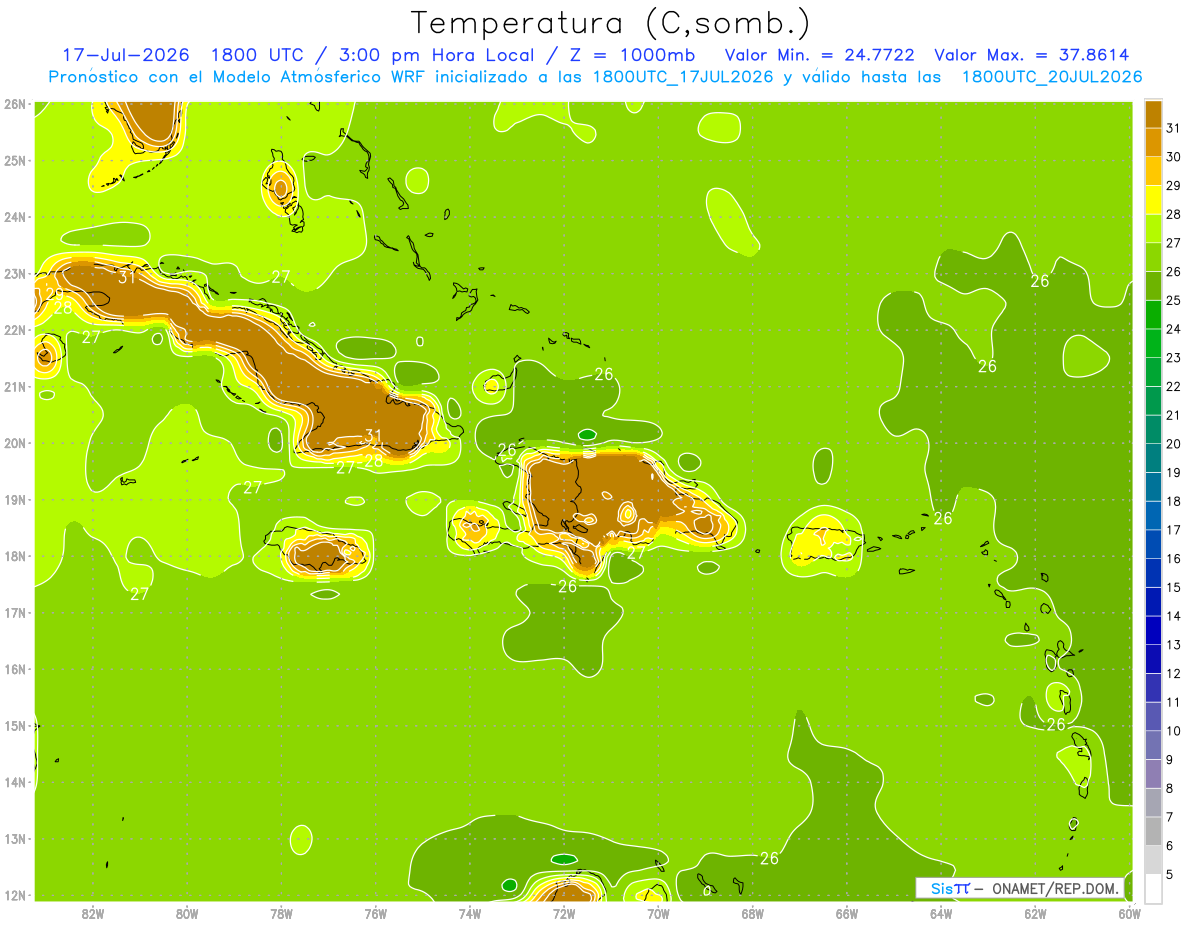Click the '12N' latitude axis label
The width and height of the screenshot is (1200, 927).
[15, 895]
